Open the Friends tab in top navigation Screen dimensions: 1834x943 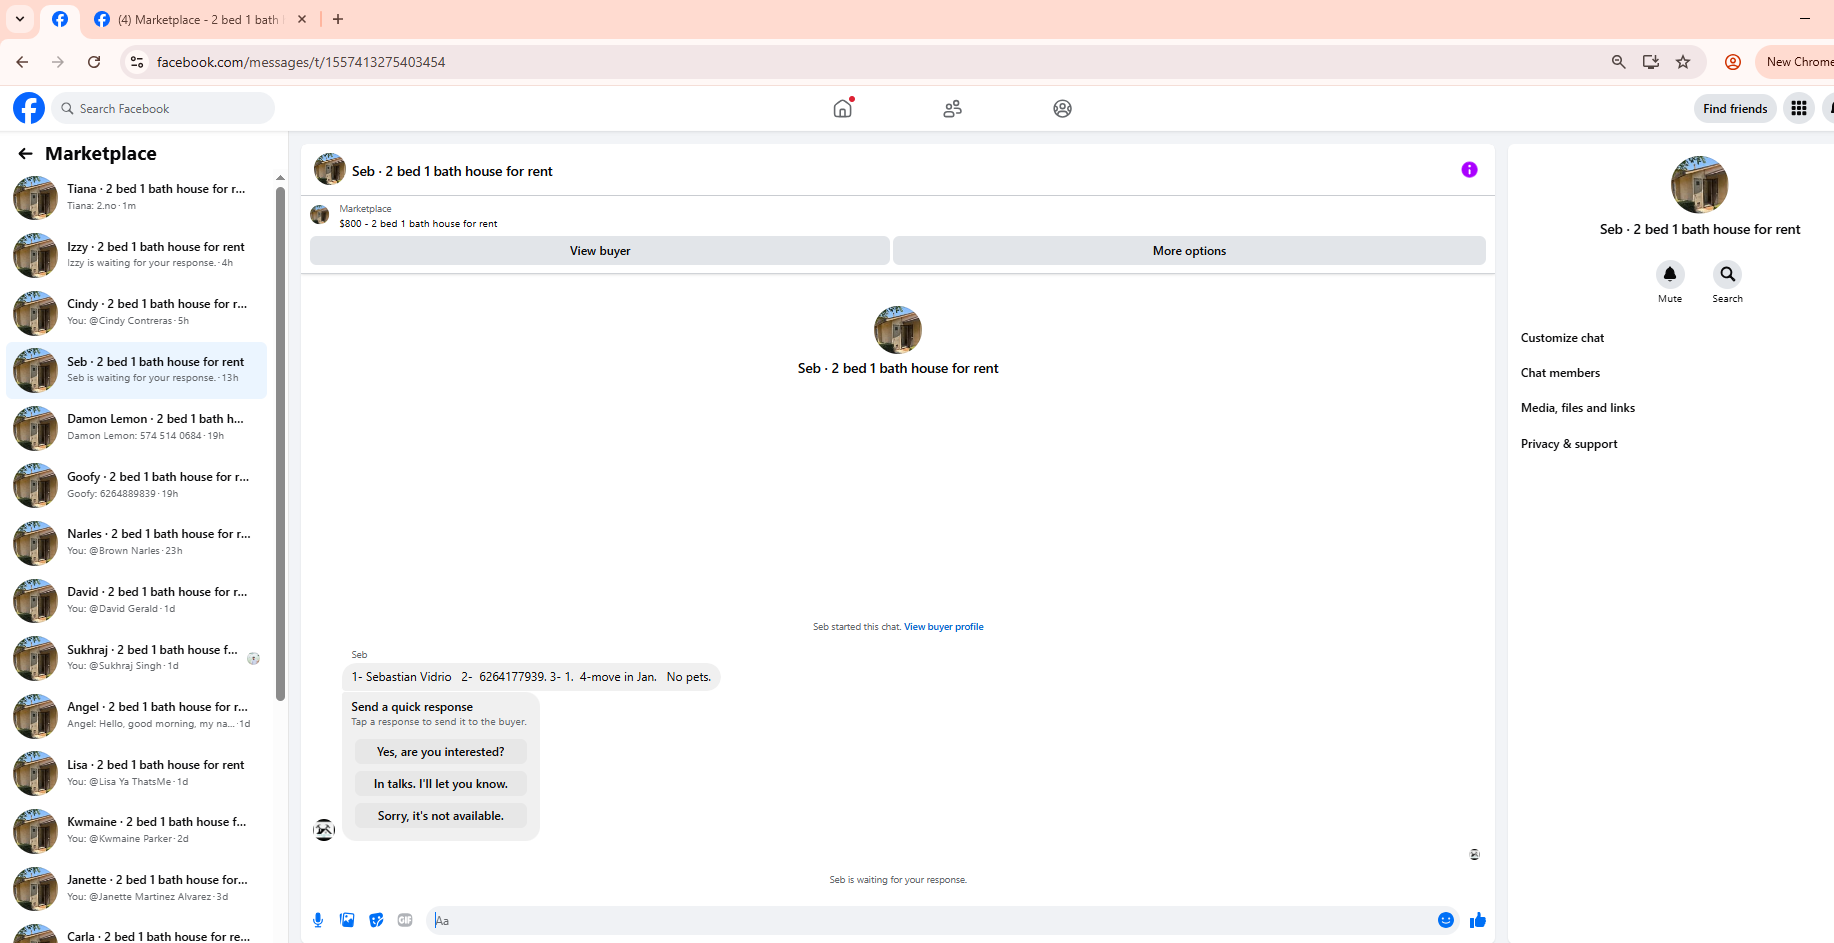coord(953,108)
